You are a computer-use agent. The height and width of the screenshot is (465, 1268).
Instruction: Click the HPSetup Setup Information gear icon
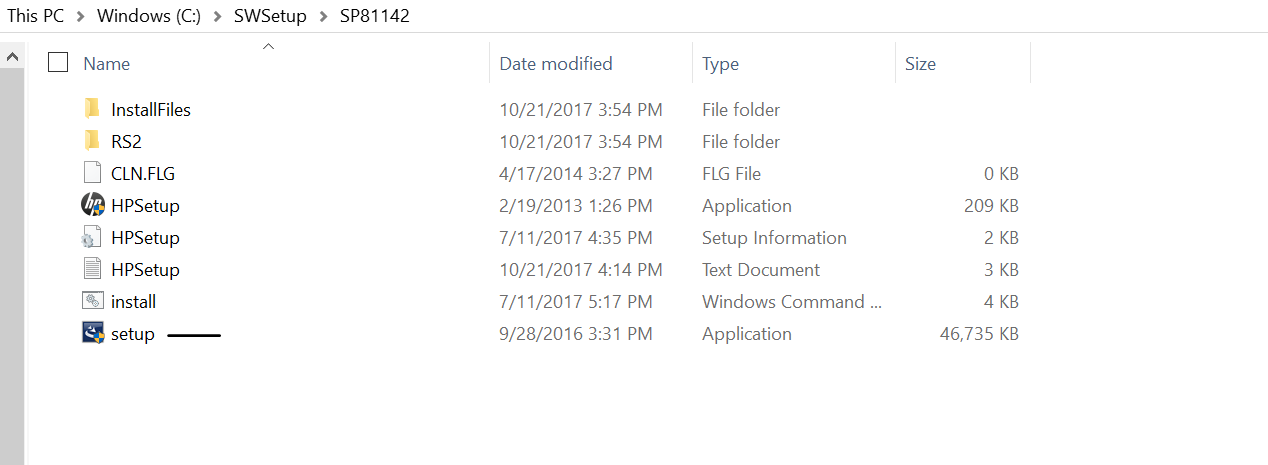click(x=92, y=237)
